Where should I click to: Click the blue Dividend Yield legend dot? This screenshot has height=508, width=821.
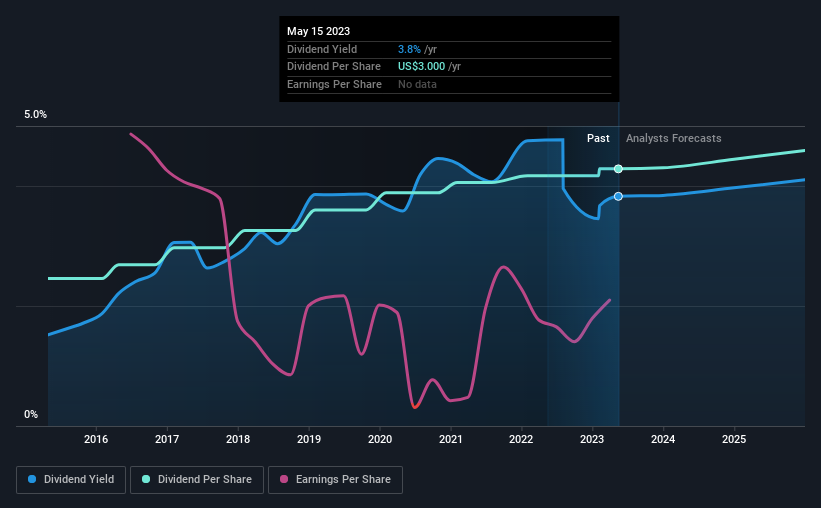(x=32, y=479)
